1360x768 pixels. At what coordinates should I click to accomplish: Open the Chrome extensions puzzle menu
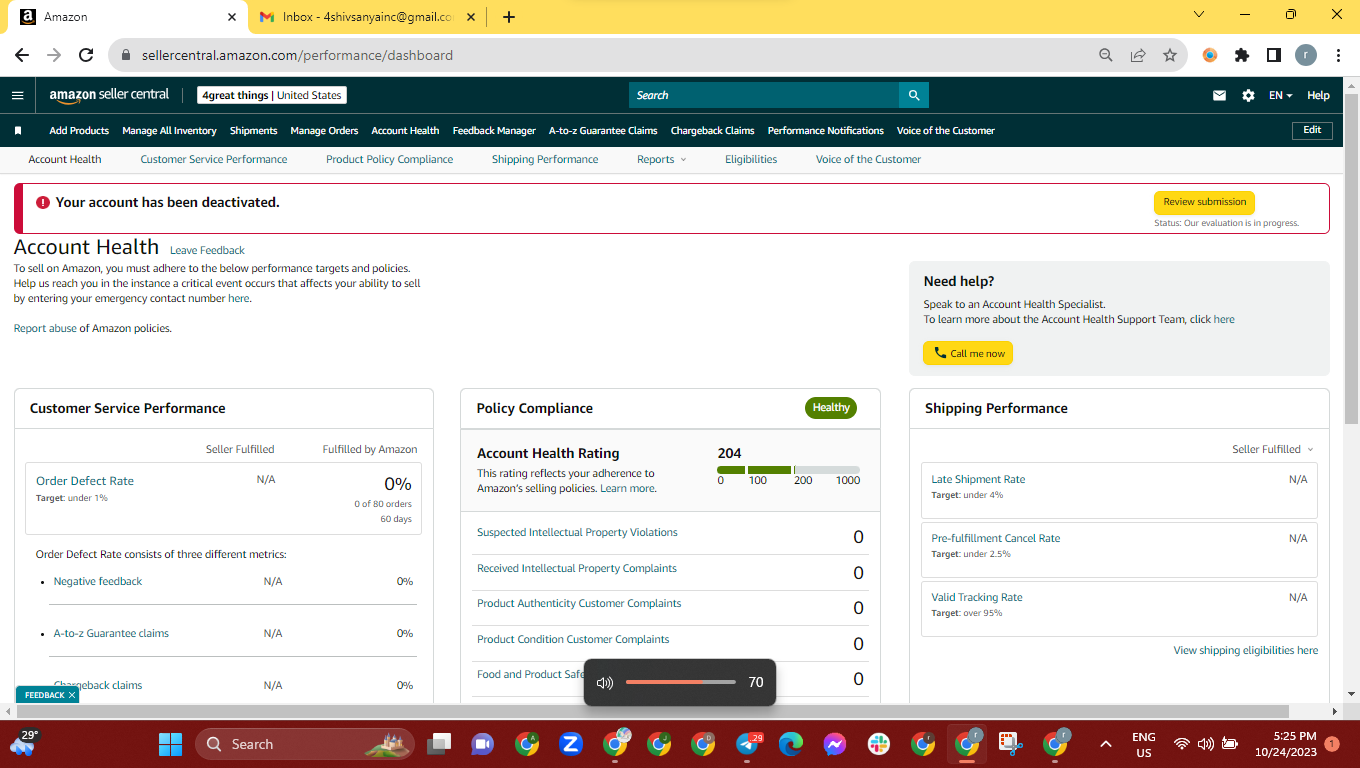click(1242, 55)
